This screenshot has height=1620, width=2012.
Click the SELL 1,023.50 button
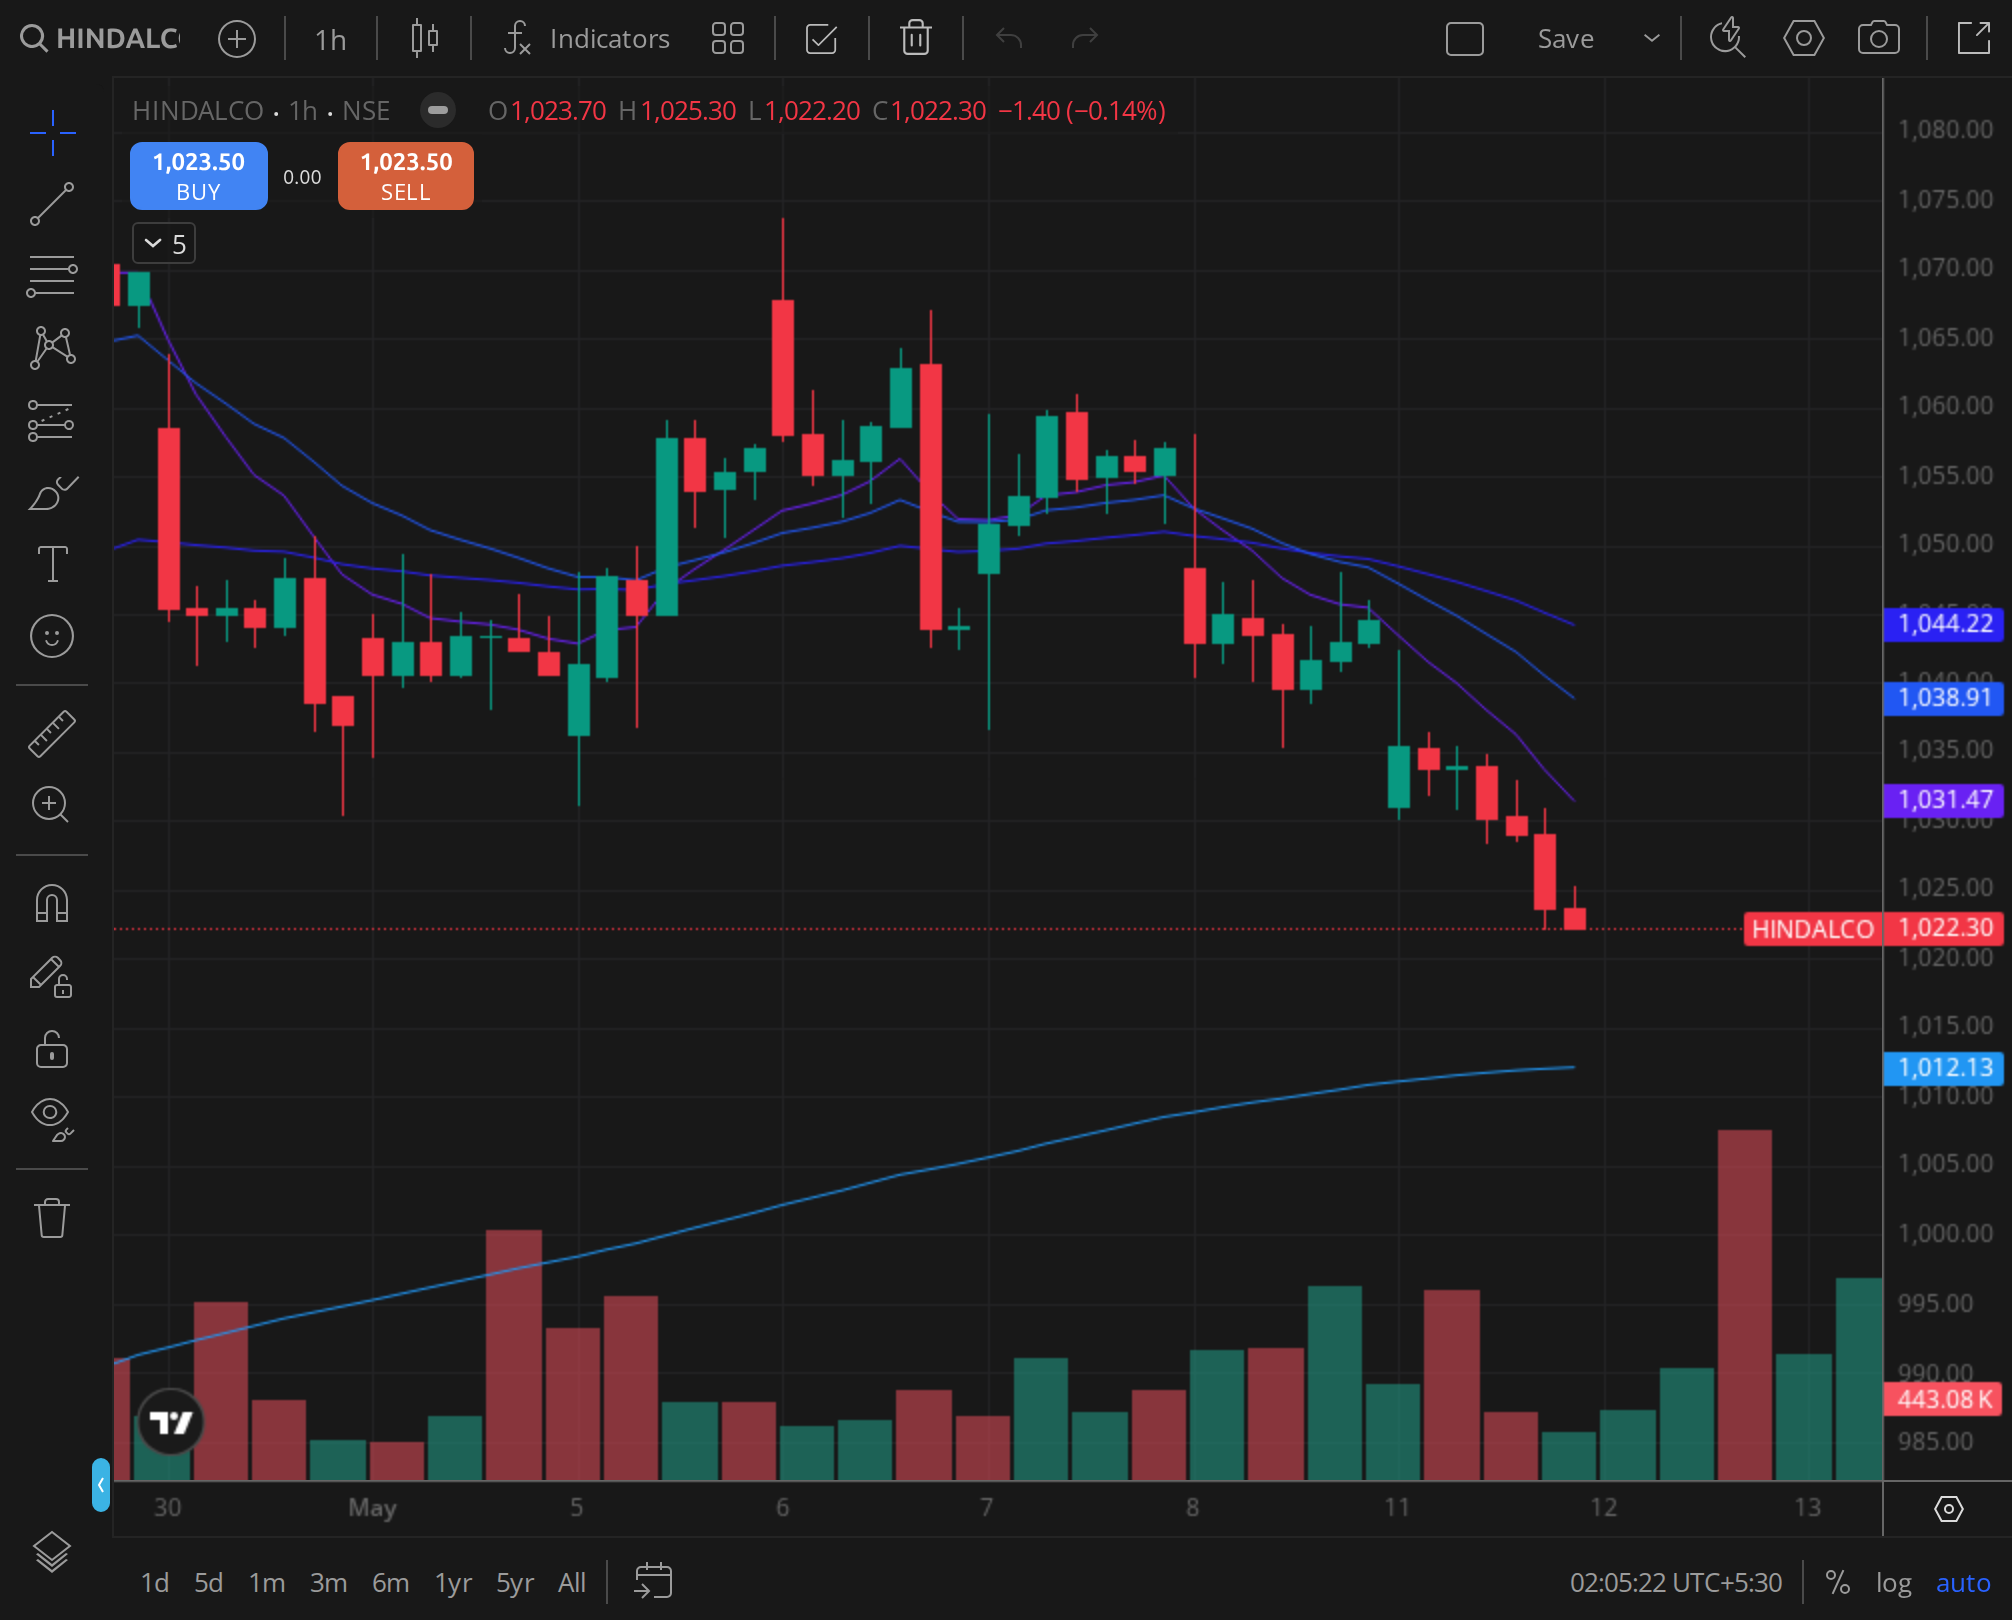coord(406,176)
